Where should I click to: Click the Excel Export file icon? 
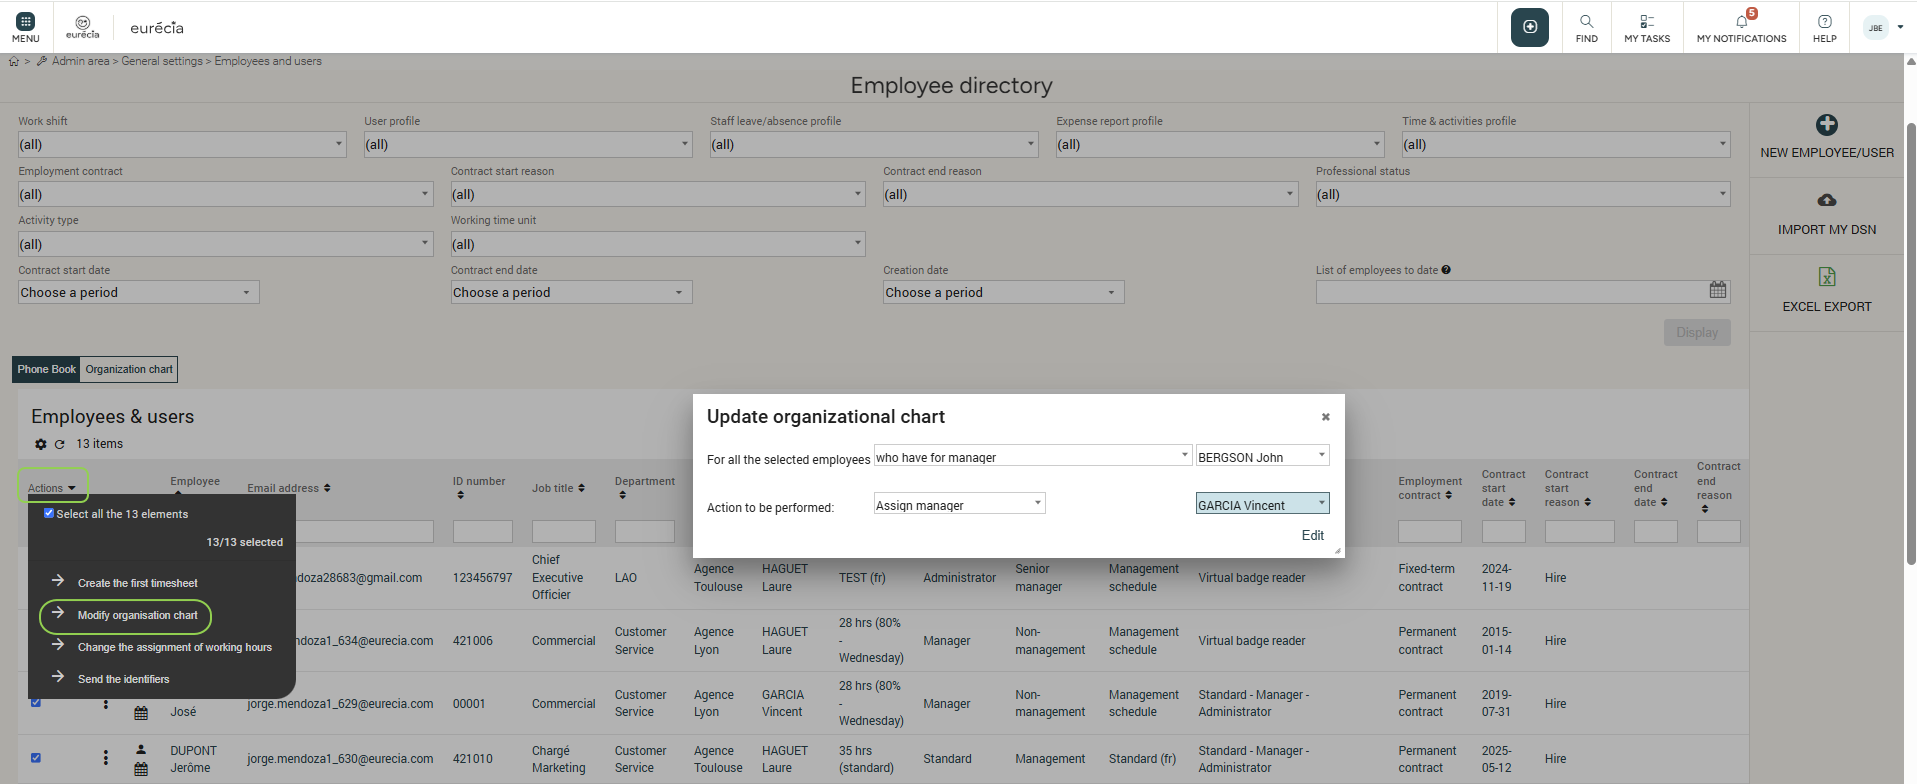pyautogui.click(x=1826, y=277)
